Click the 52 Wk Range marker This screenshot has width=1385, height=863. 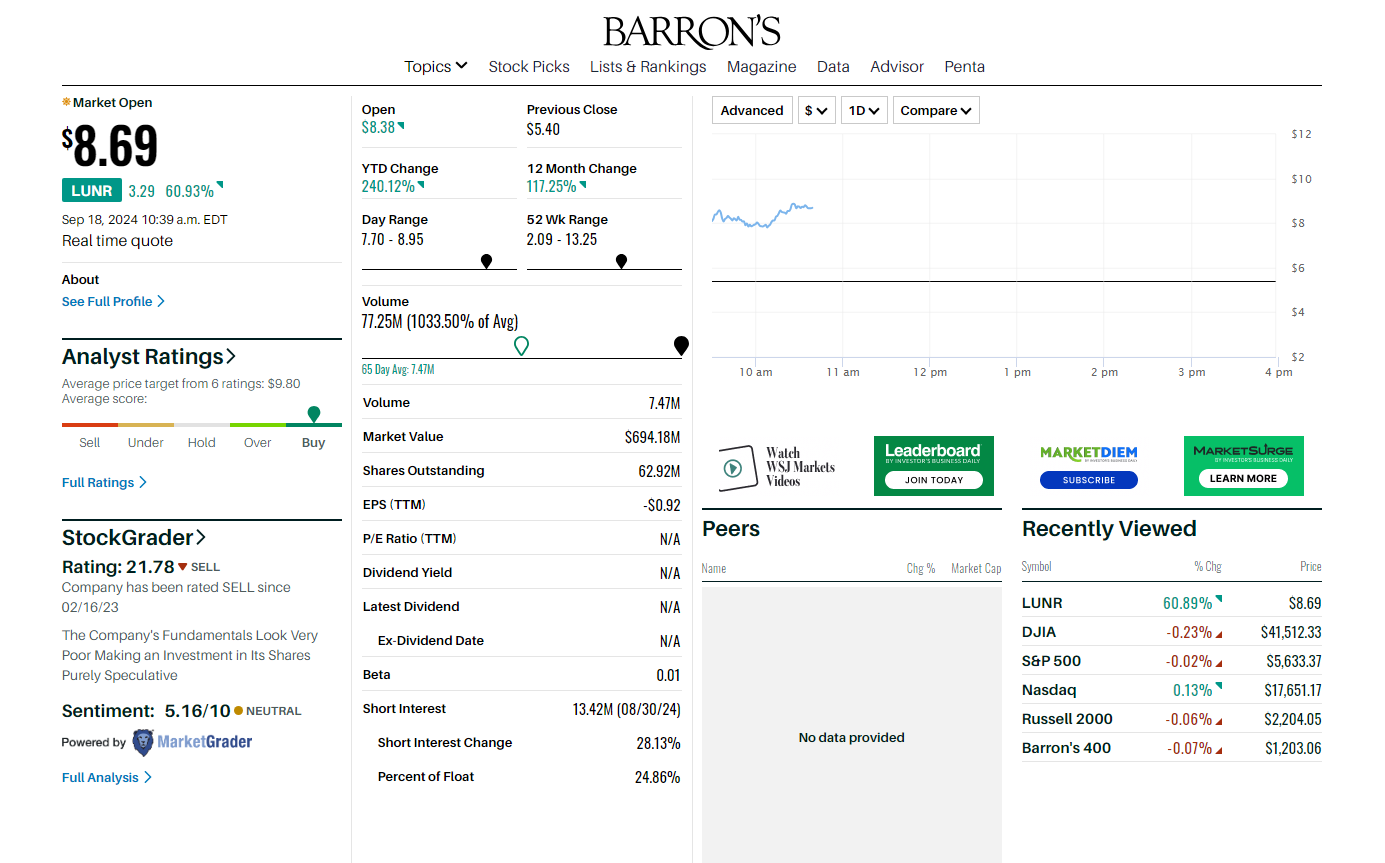[x=621, y=261]
